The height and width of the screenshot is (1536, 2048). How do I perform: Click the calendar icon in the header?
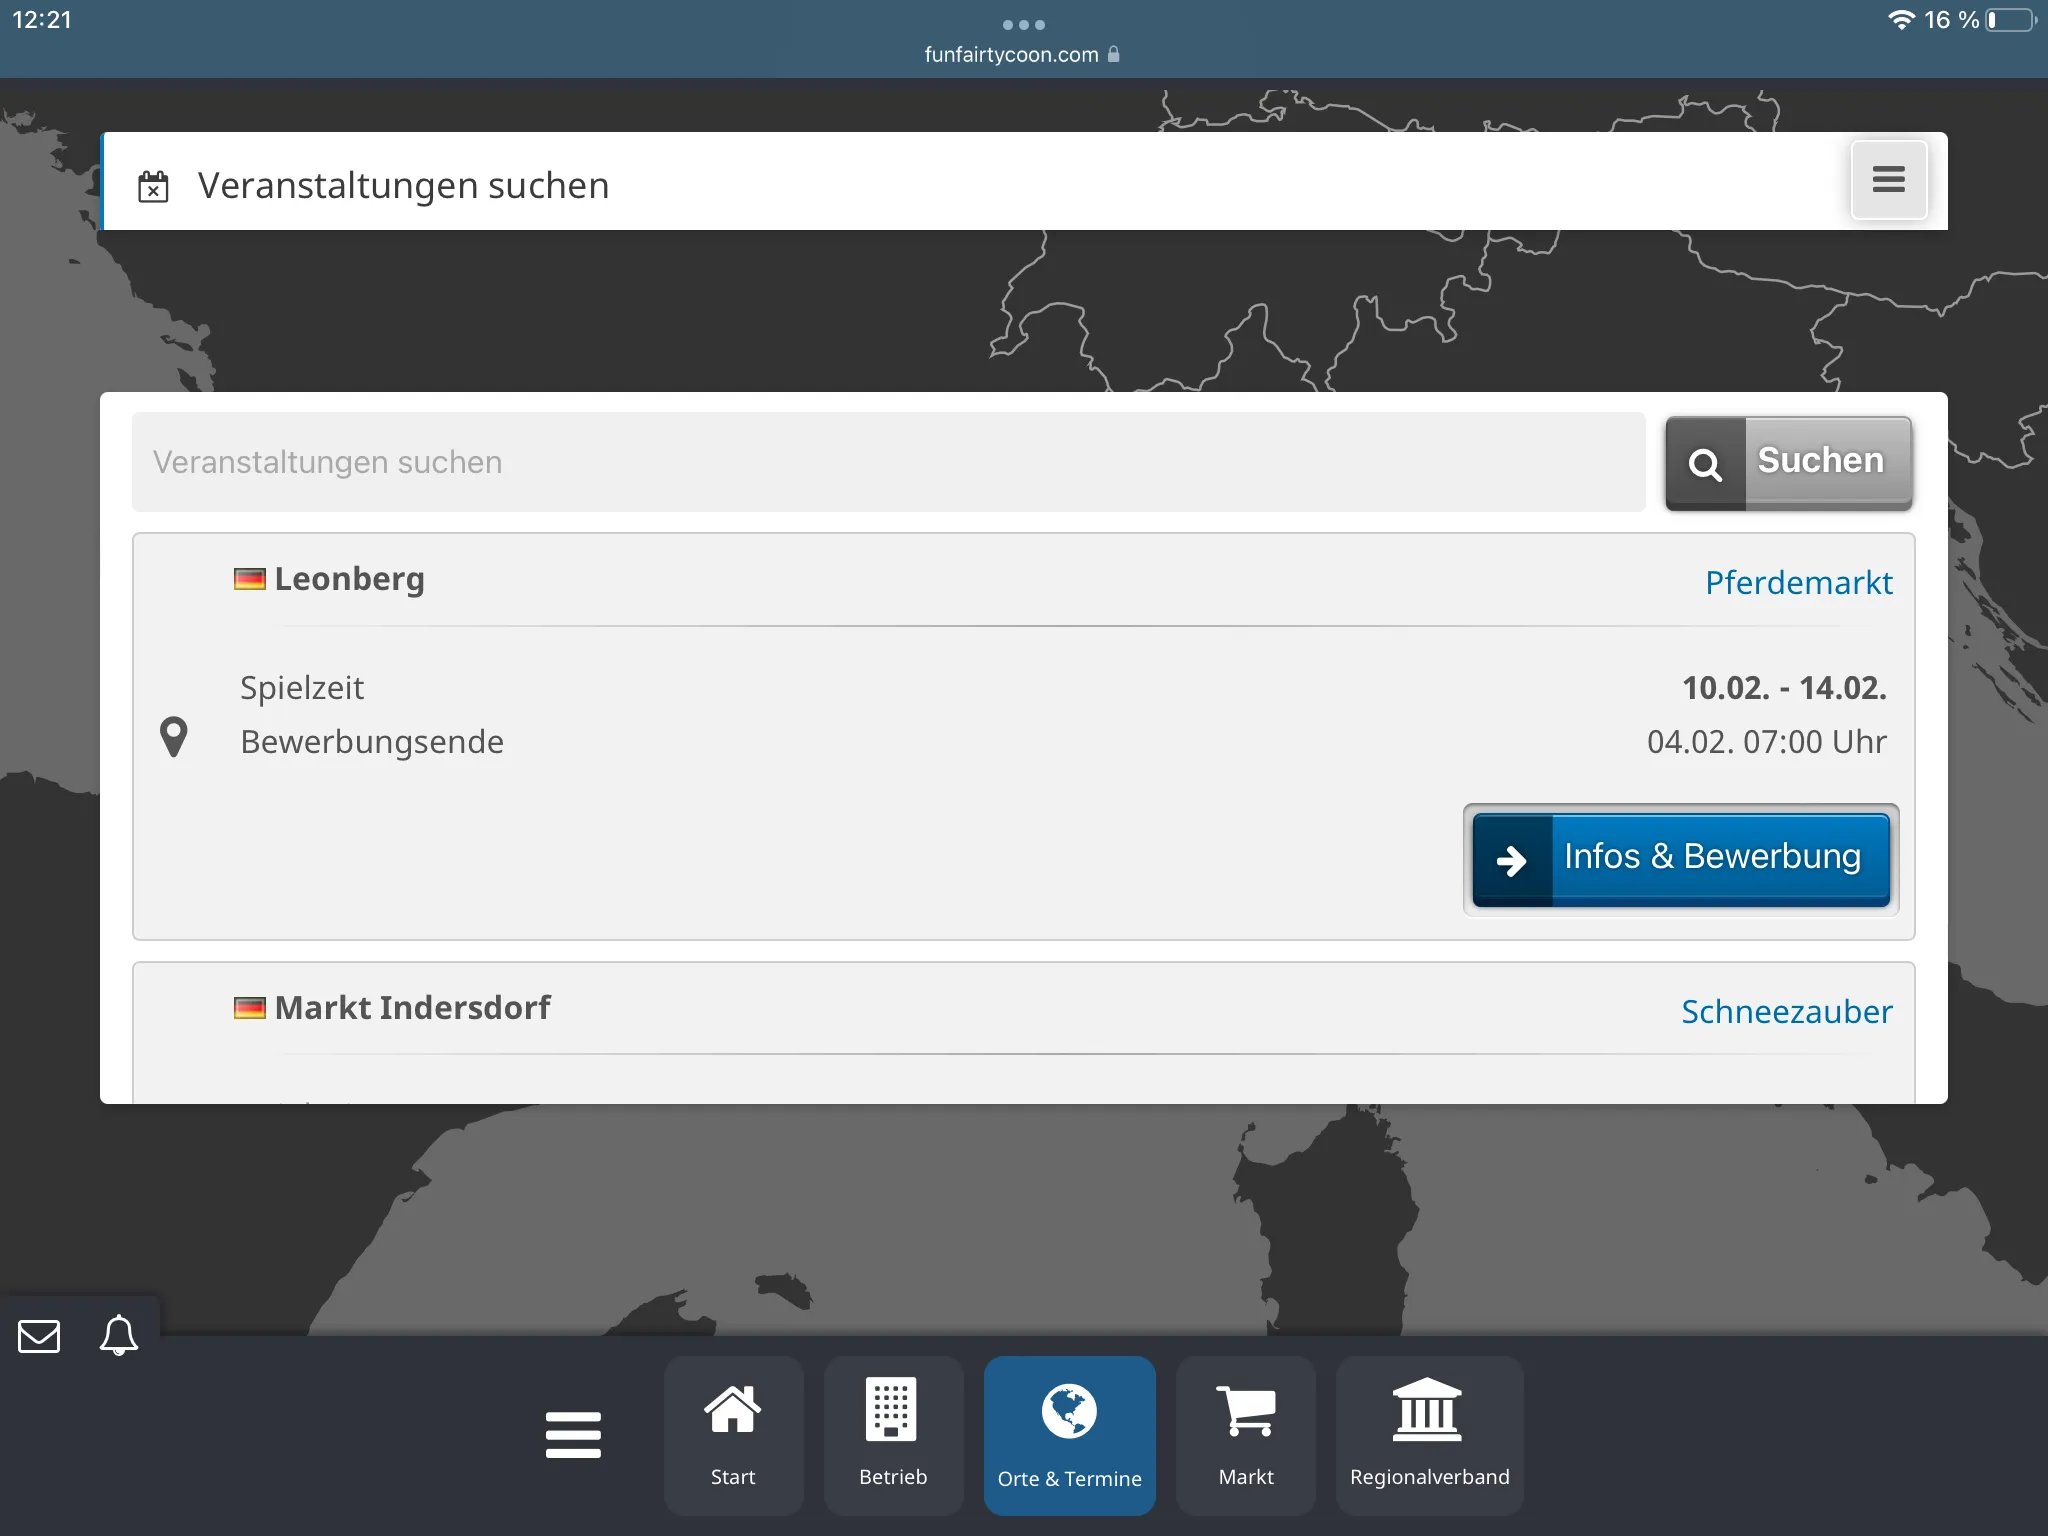tap(153, 187)
